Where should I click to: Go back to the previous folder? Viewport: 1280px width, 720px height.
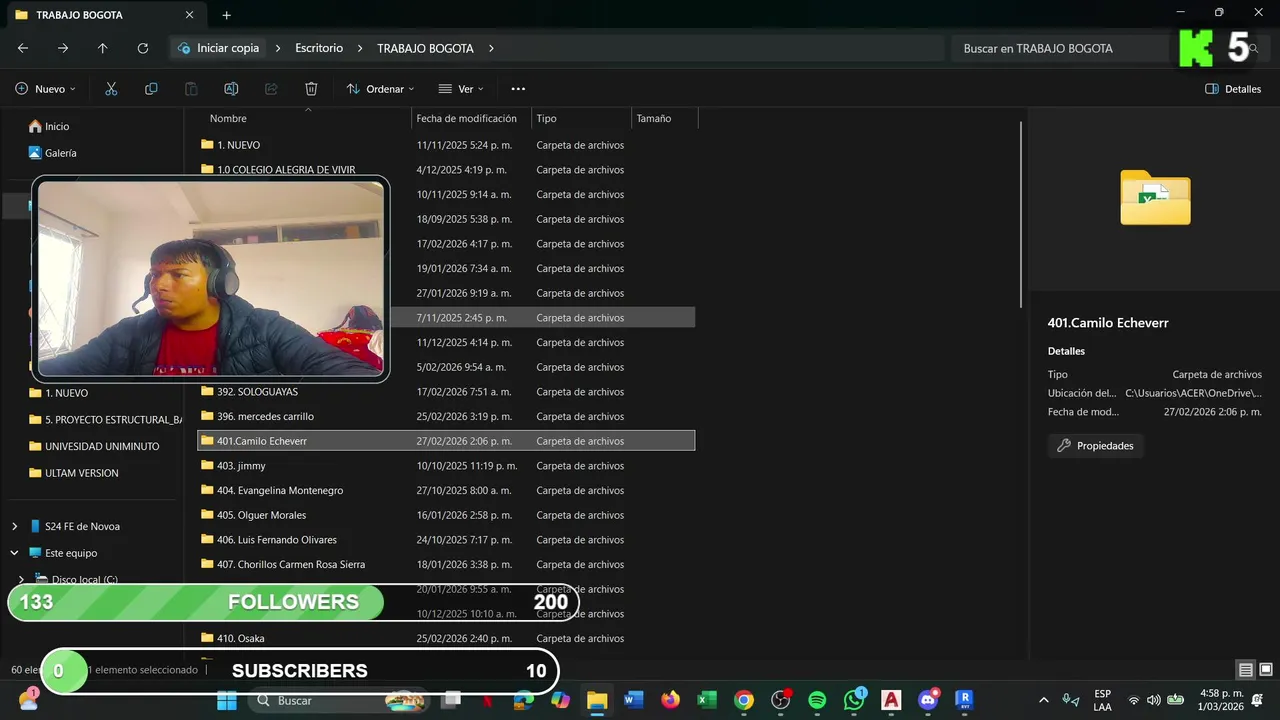coord(23,48)
